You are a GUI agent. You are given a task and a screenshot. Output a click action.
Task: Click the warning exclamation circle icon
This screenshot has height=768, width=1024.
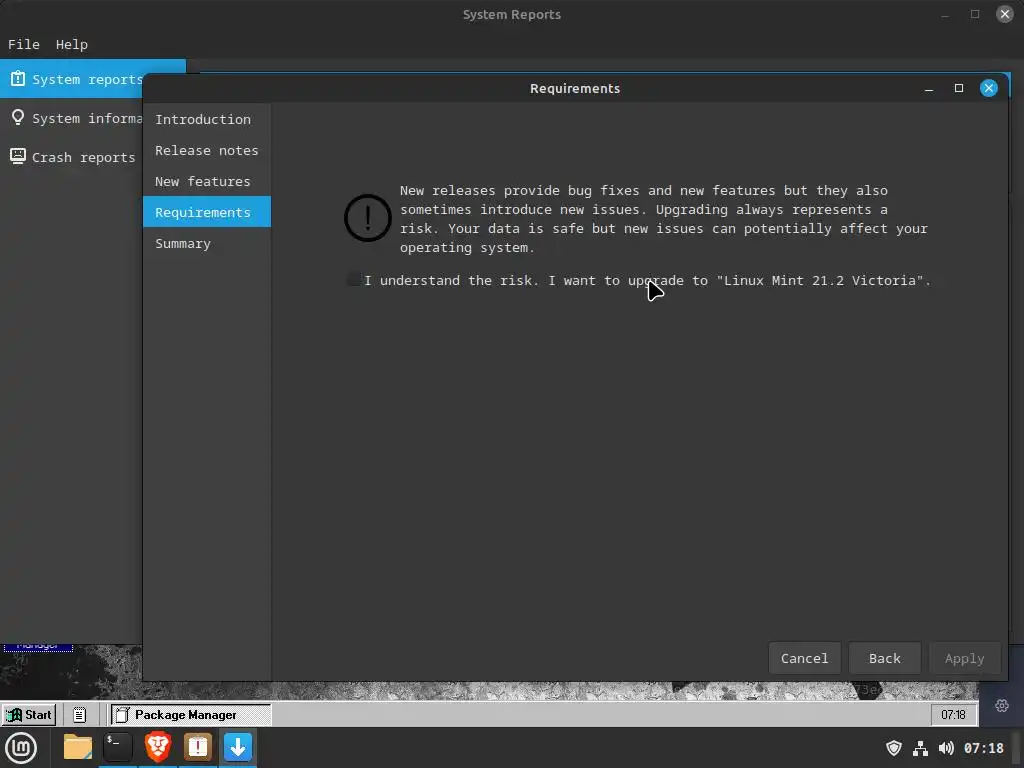tap(368, 218)
